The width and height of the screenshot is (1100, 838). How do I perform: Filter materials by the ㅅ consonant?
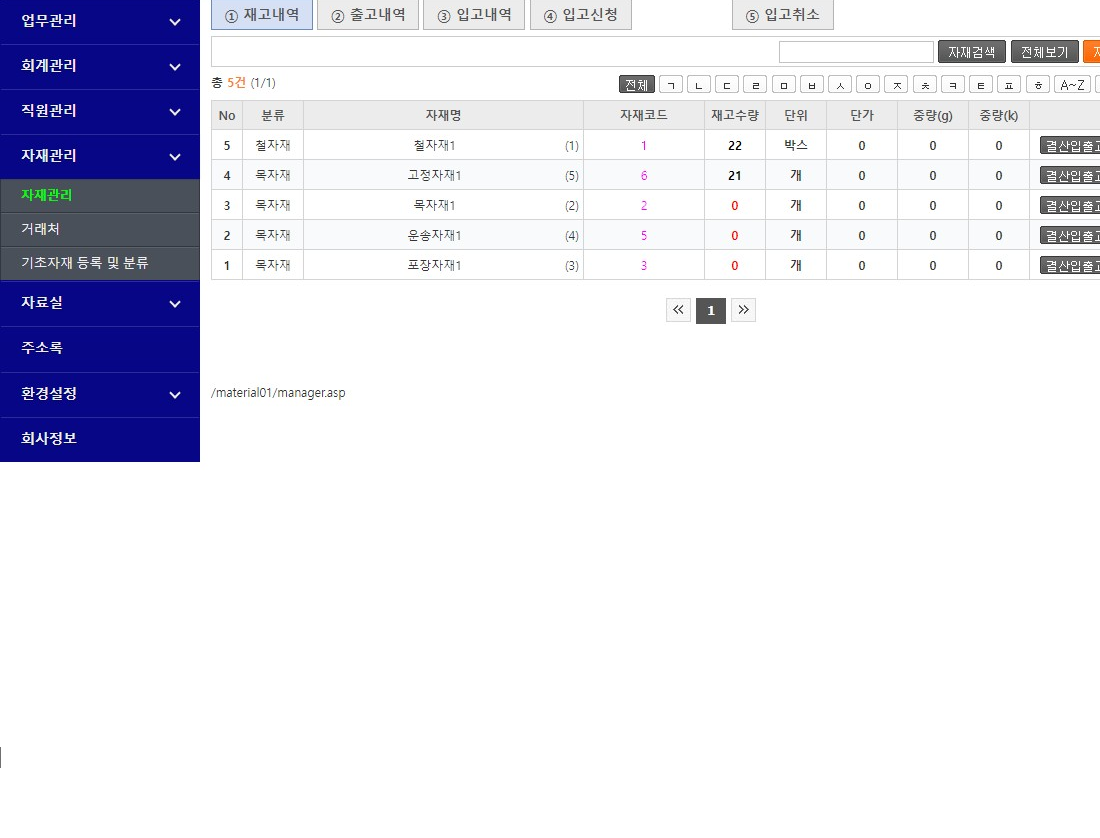841,85
